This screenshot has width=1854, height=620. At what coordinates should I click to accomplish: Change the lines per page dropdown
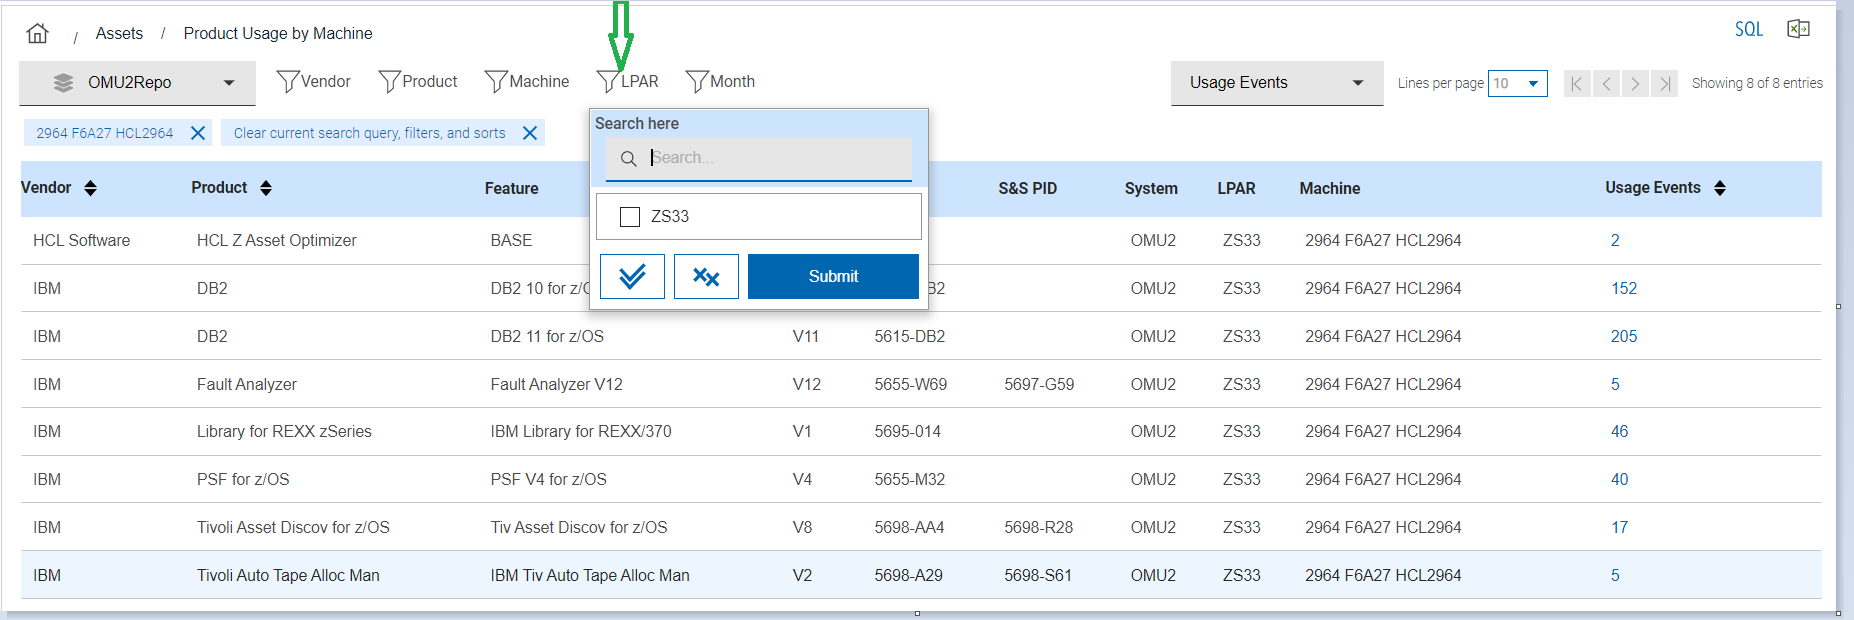pyautogui.click(x=1517, y=83)
